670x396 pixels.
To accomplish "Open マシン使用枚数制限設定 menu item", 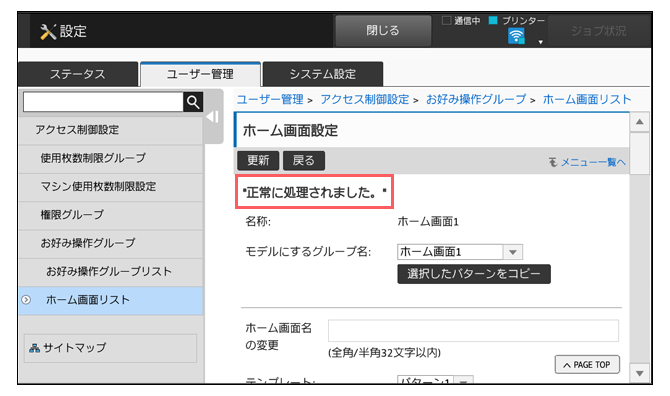I will coord(111,187).
